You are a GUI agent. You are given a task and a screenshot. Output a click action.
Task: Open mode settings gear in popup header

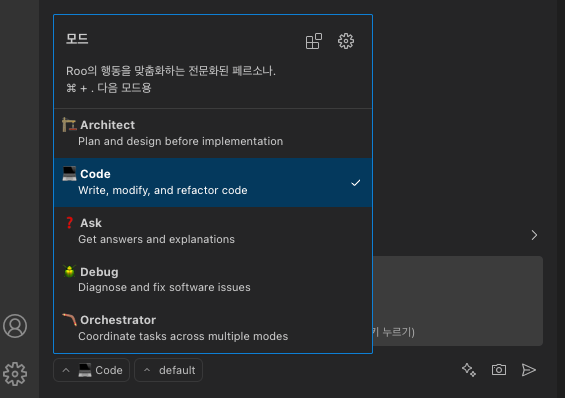coord(346,41)
